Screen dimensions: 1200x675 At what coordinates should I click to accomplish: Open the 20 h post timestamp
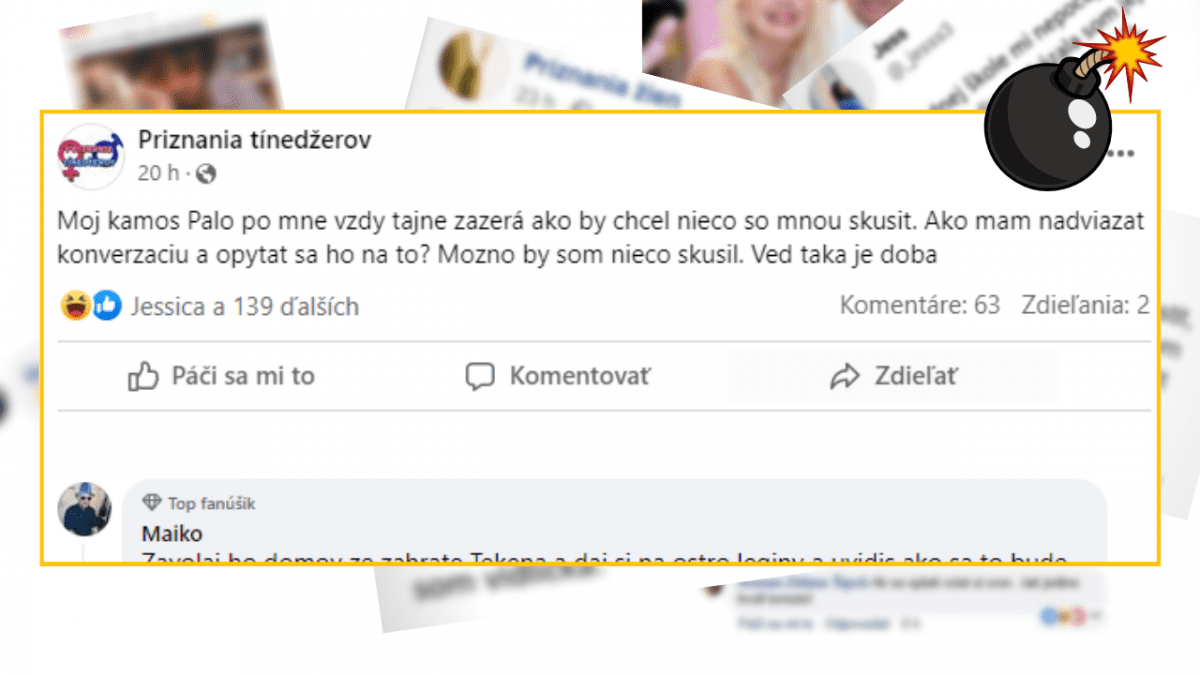pos(159,173)
